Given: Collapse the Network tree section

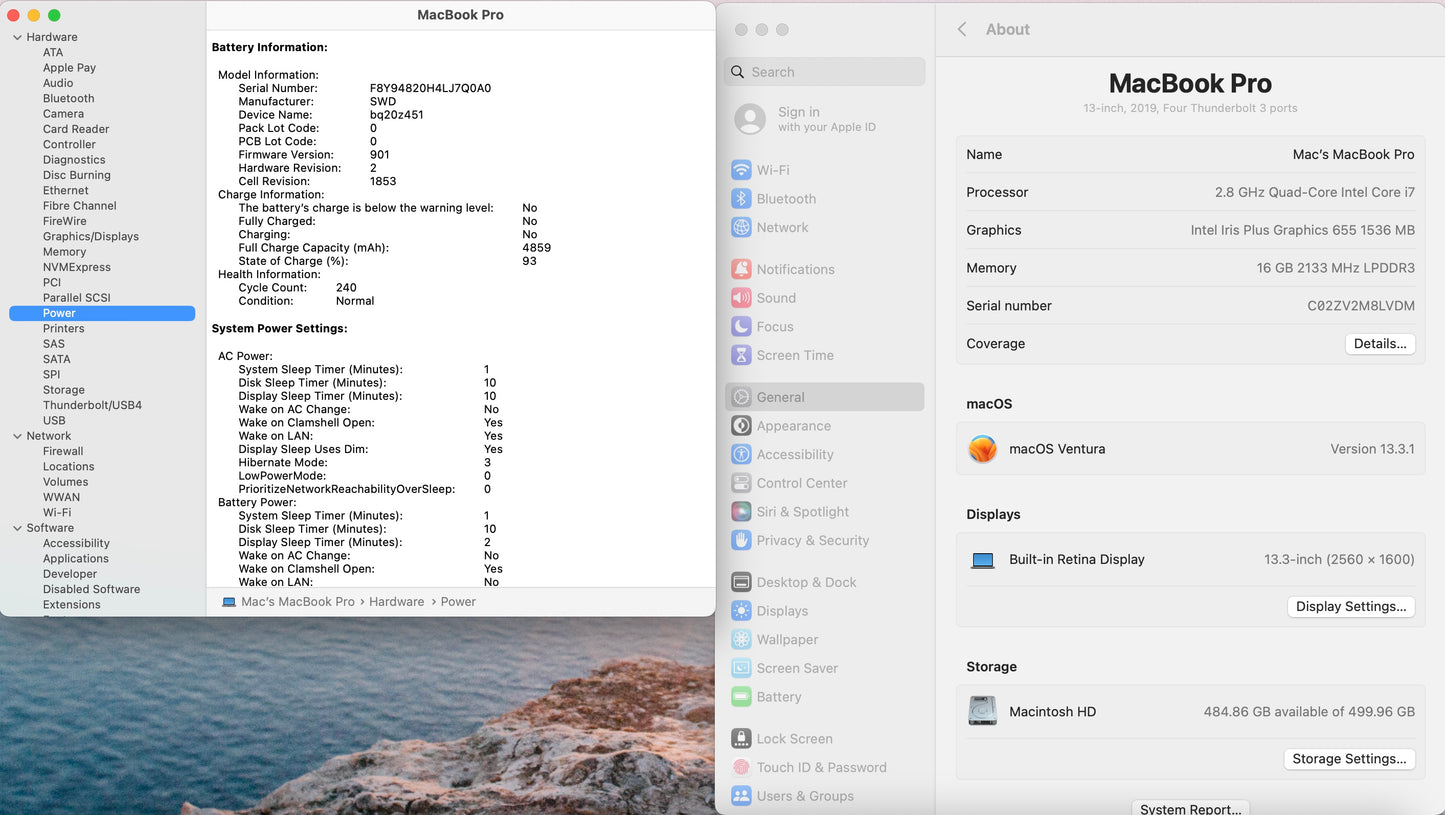Looking at the screenshot, I should click(17, 436).
